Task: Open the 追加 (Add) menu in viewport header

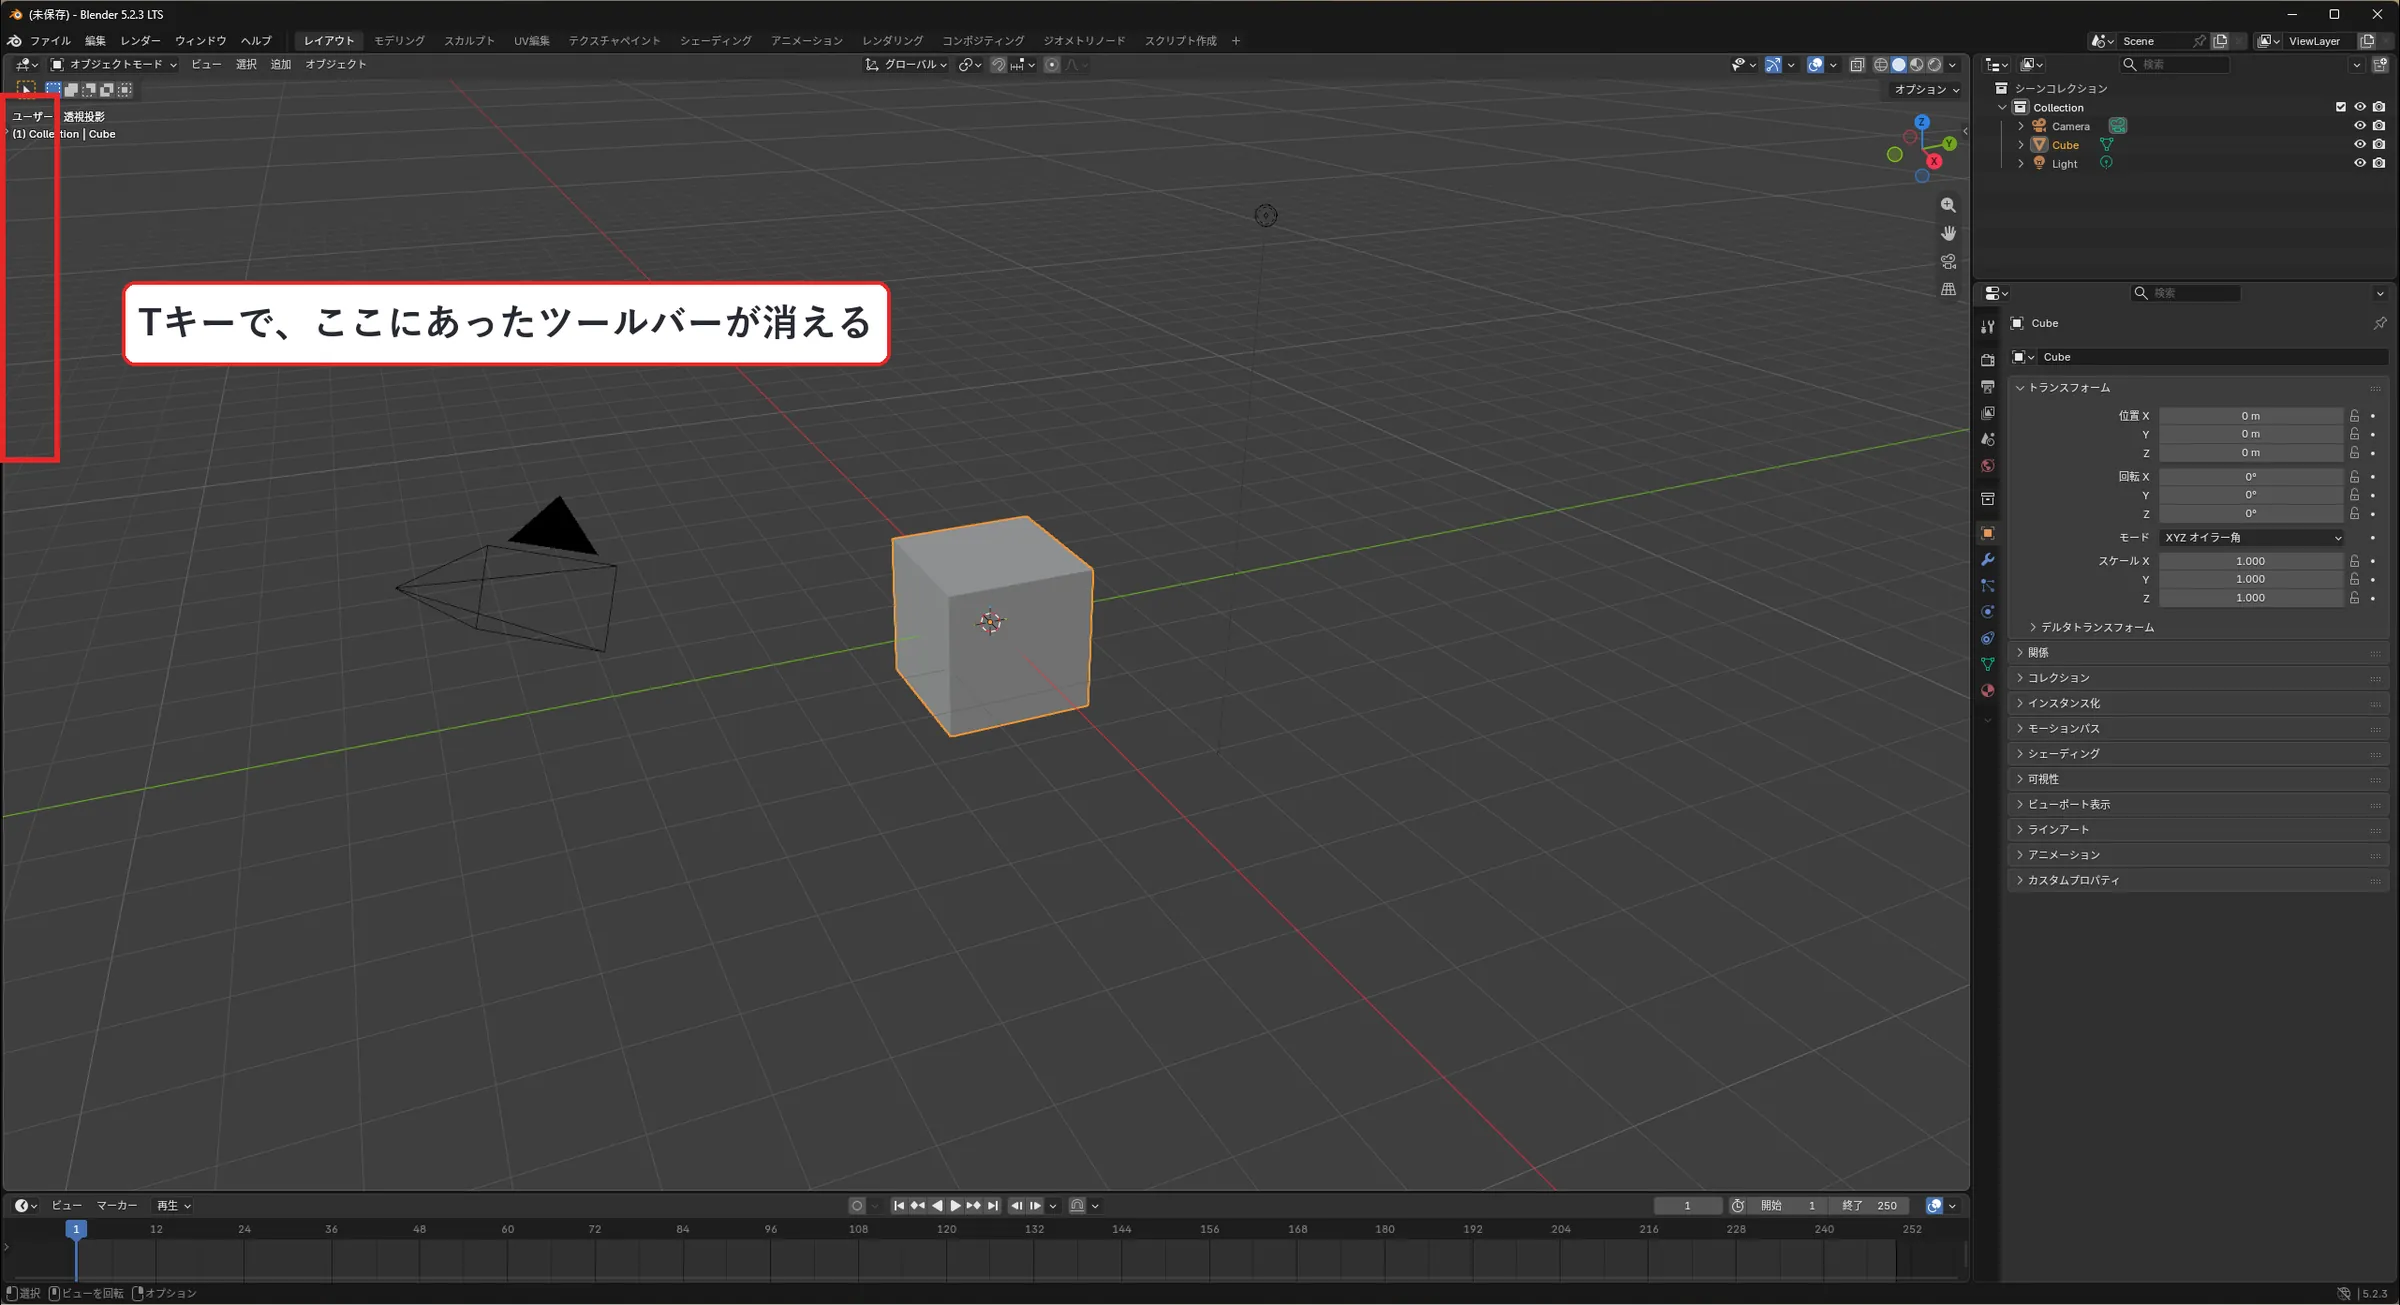Action: [281, 64]
